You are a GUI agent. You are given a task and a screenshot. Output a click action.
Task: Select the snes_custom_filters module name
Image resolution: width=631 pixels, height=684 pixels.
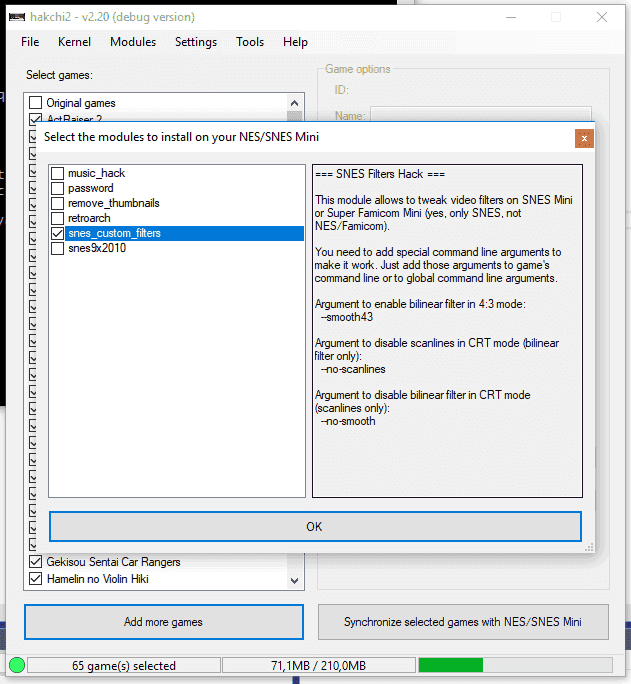115,233
